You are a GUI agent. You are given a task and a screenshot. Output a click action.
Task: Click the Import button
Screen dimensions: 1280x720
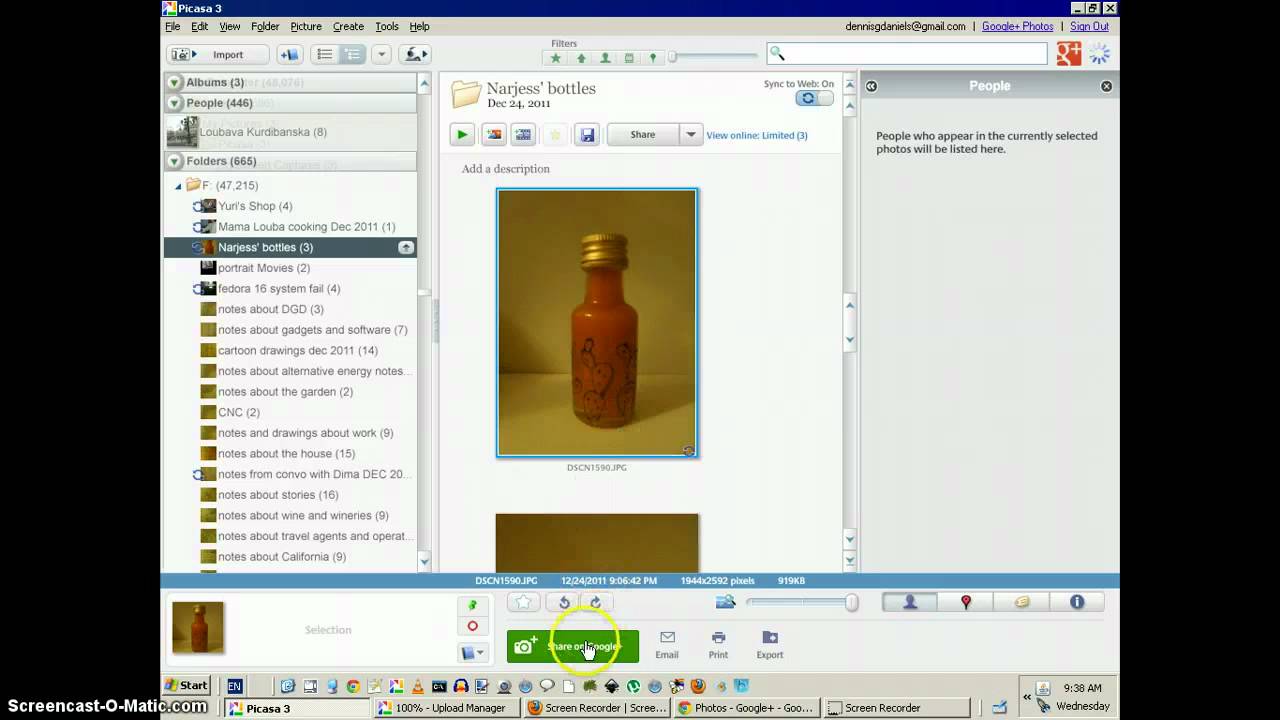coord(219,55)
